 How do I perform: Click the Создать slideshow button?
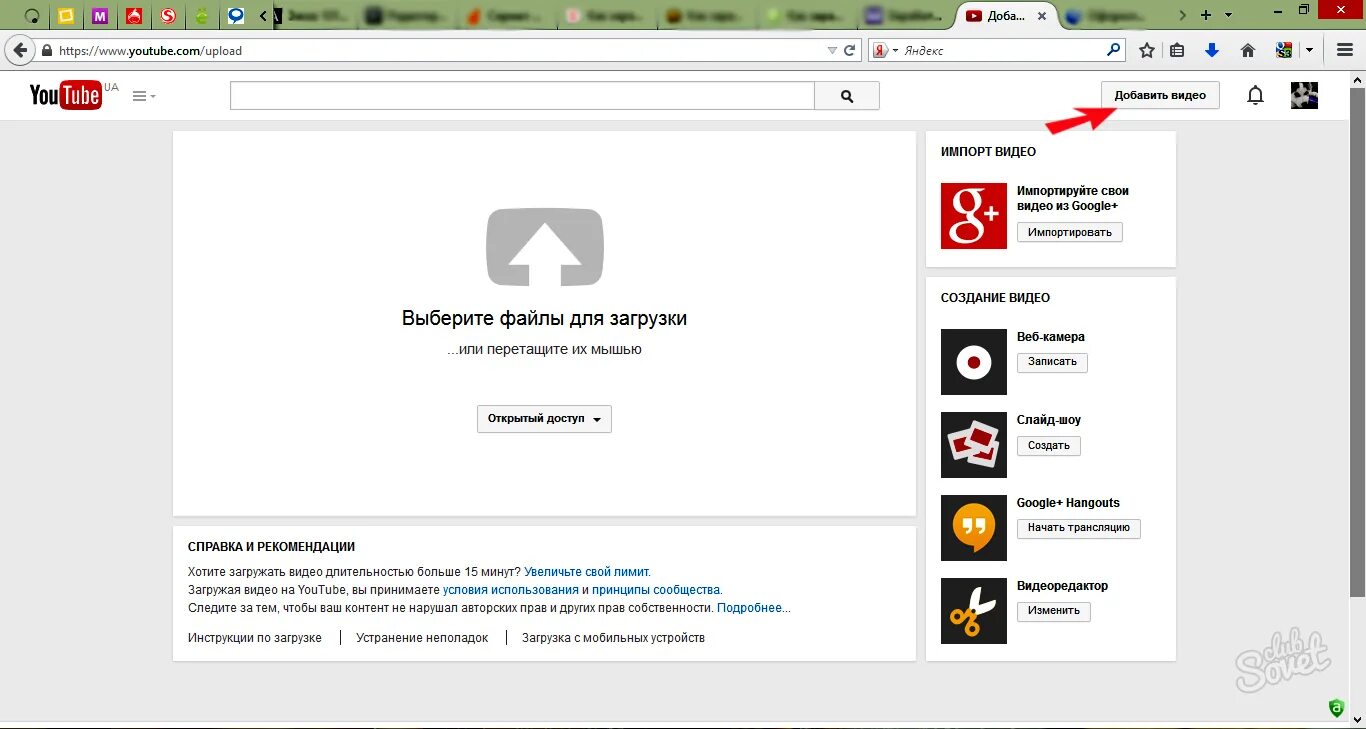[1049, 445]
